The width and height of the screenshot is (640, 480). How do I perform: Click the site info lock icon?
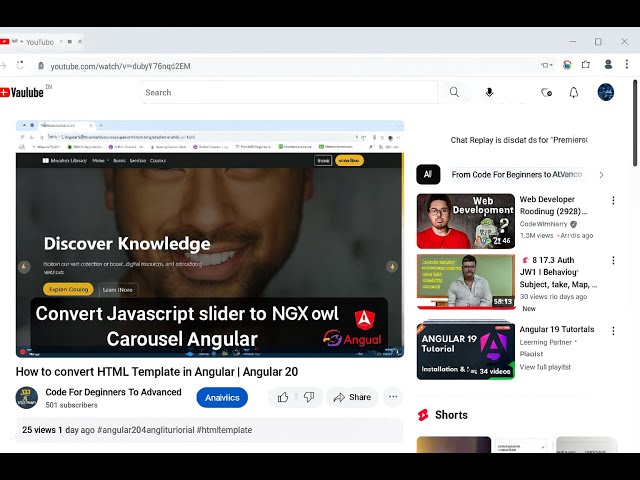click(41, 66)
